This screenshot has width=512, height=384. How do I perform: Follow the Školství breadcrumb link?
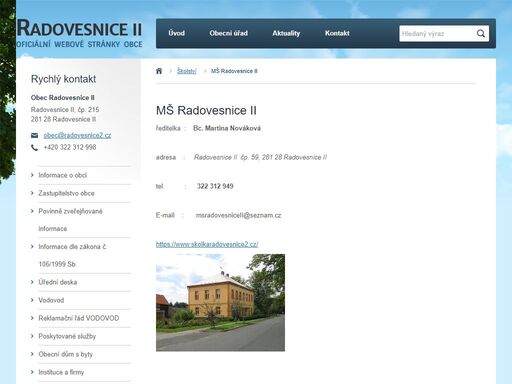coord(187,71)
